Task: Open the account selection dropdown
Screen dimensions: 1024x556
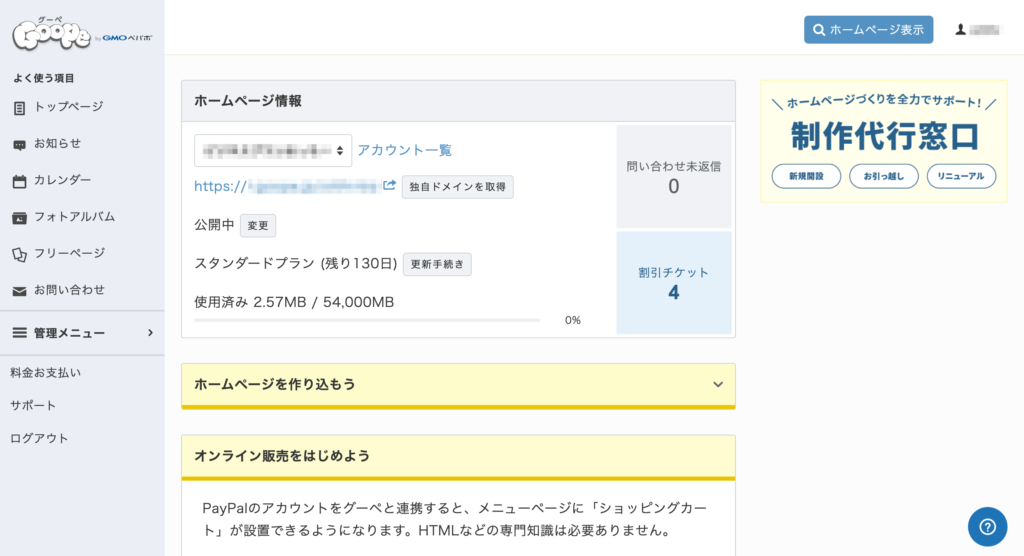Action: tap(273, 150)
